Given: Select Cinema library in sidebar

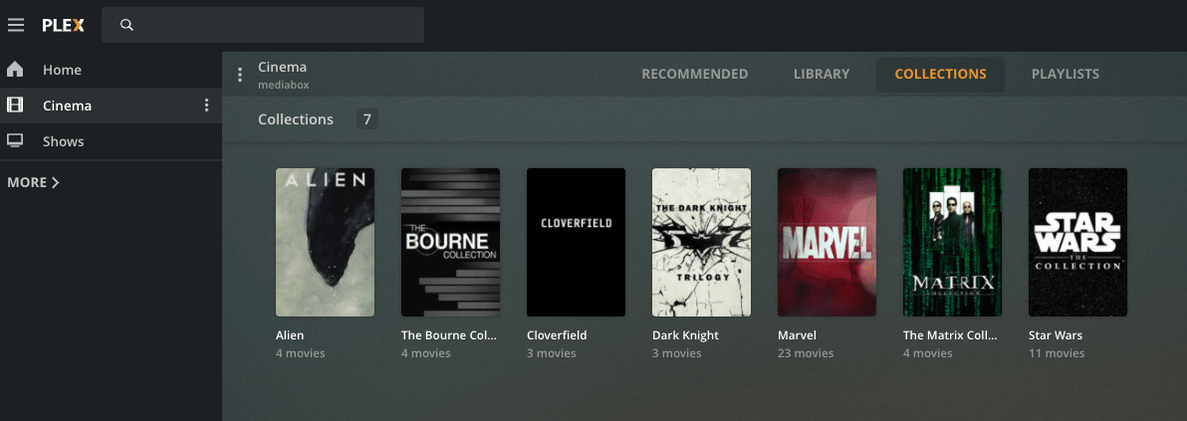Looking at the screenshot, I should (111, 105).
